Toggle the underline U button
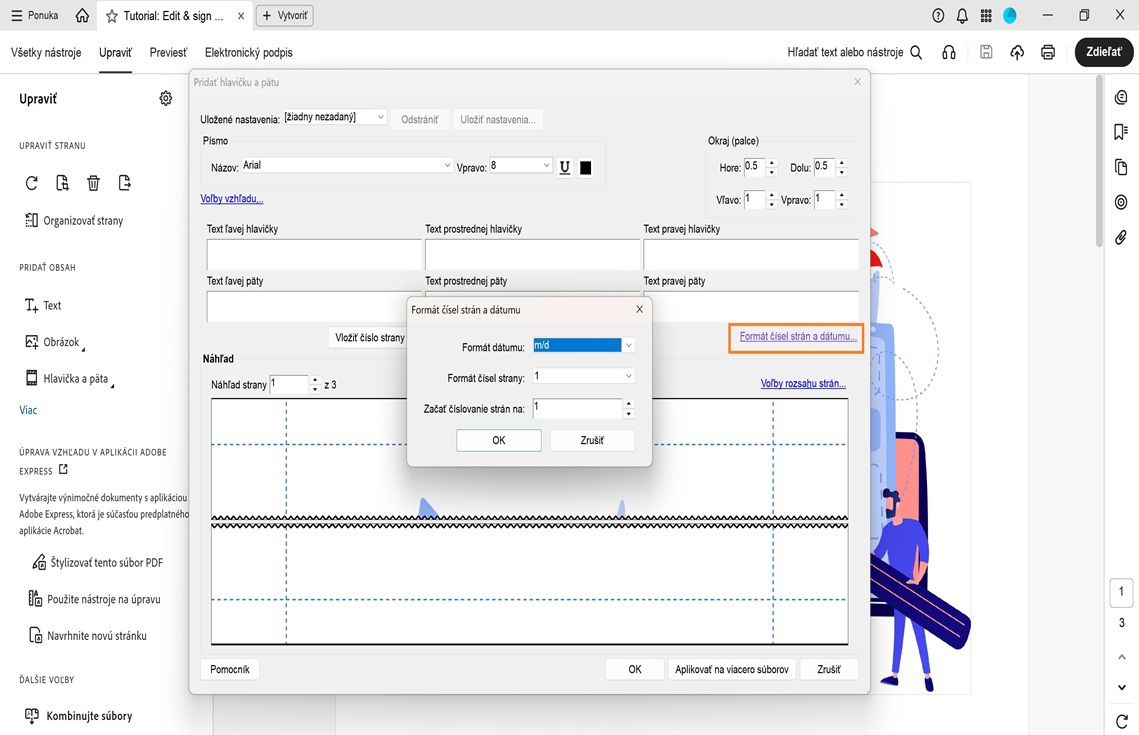The width and height of the screenshot is (1139, 735). click(x=564, y=168)
